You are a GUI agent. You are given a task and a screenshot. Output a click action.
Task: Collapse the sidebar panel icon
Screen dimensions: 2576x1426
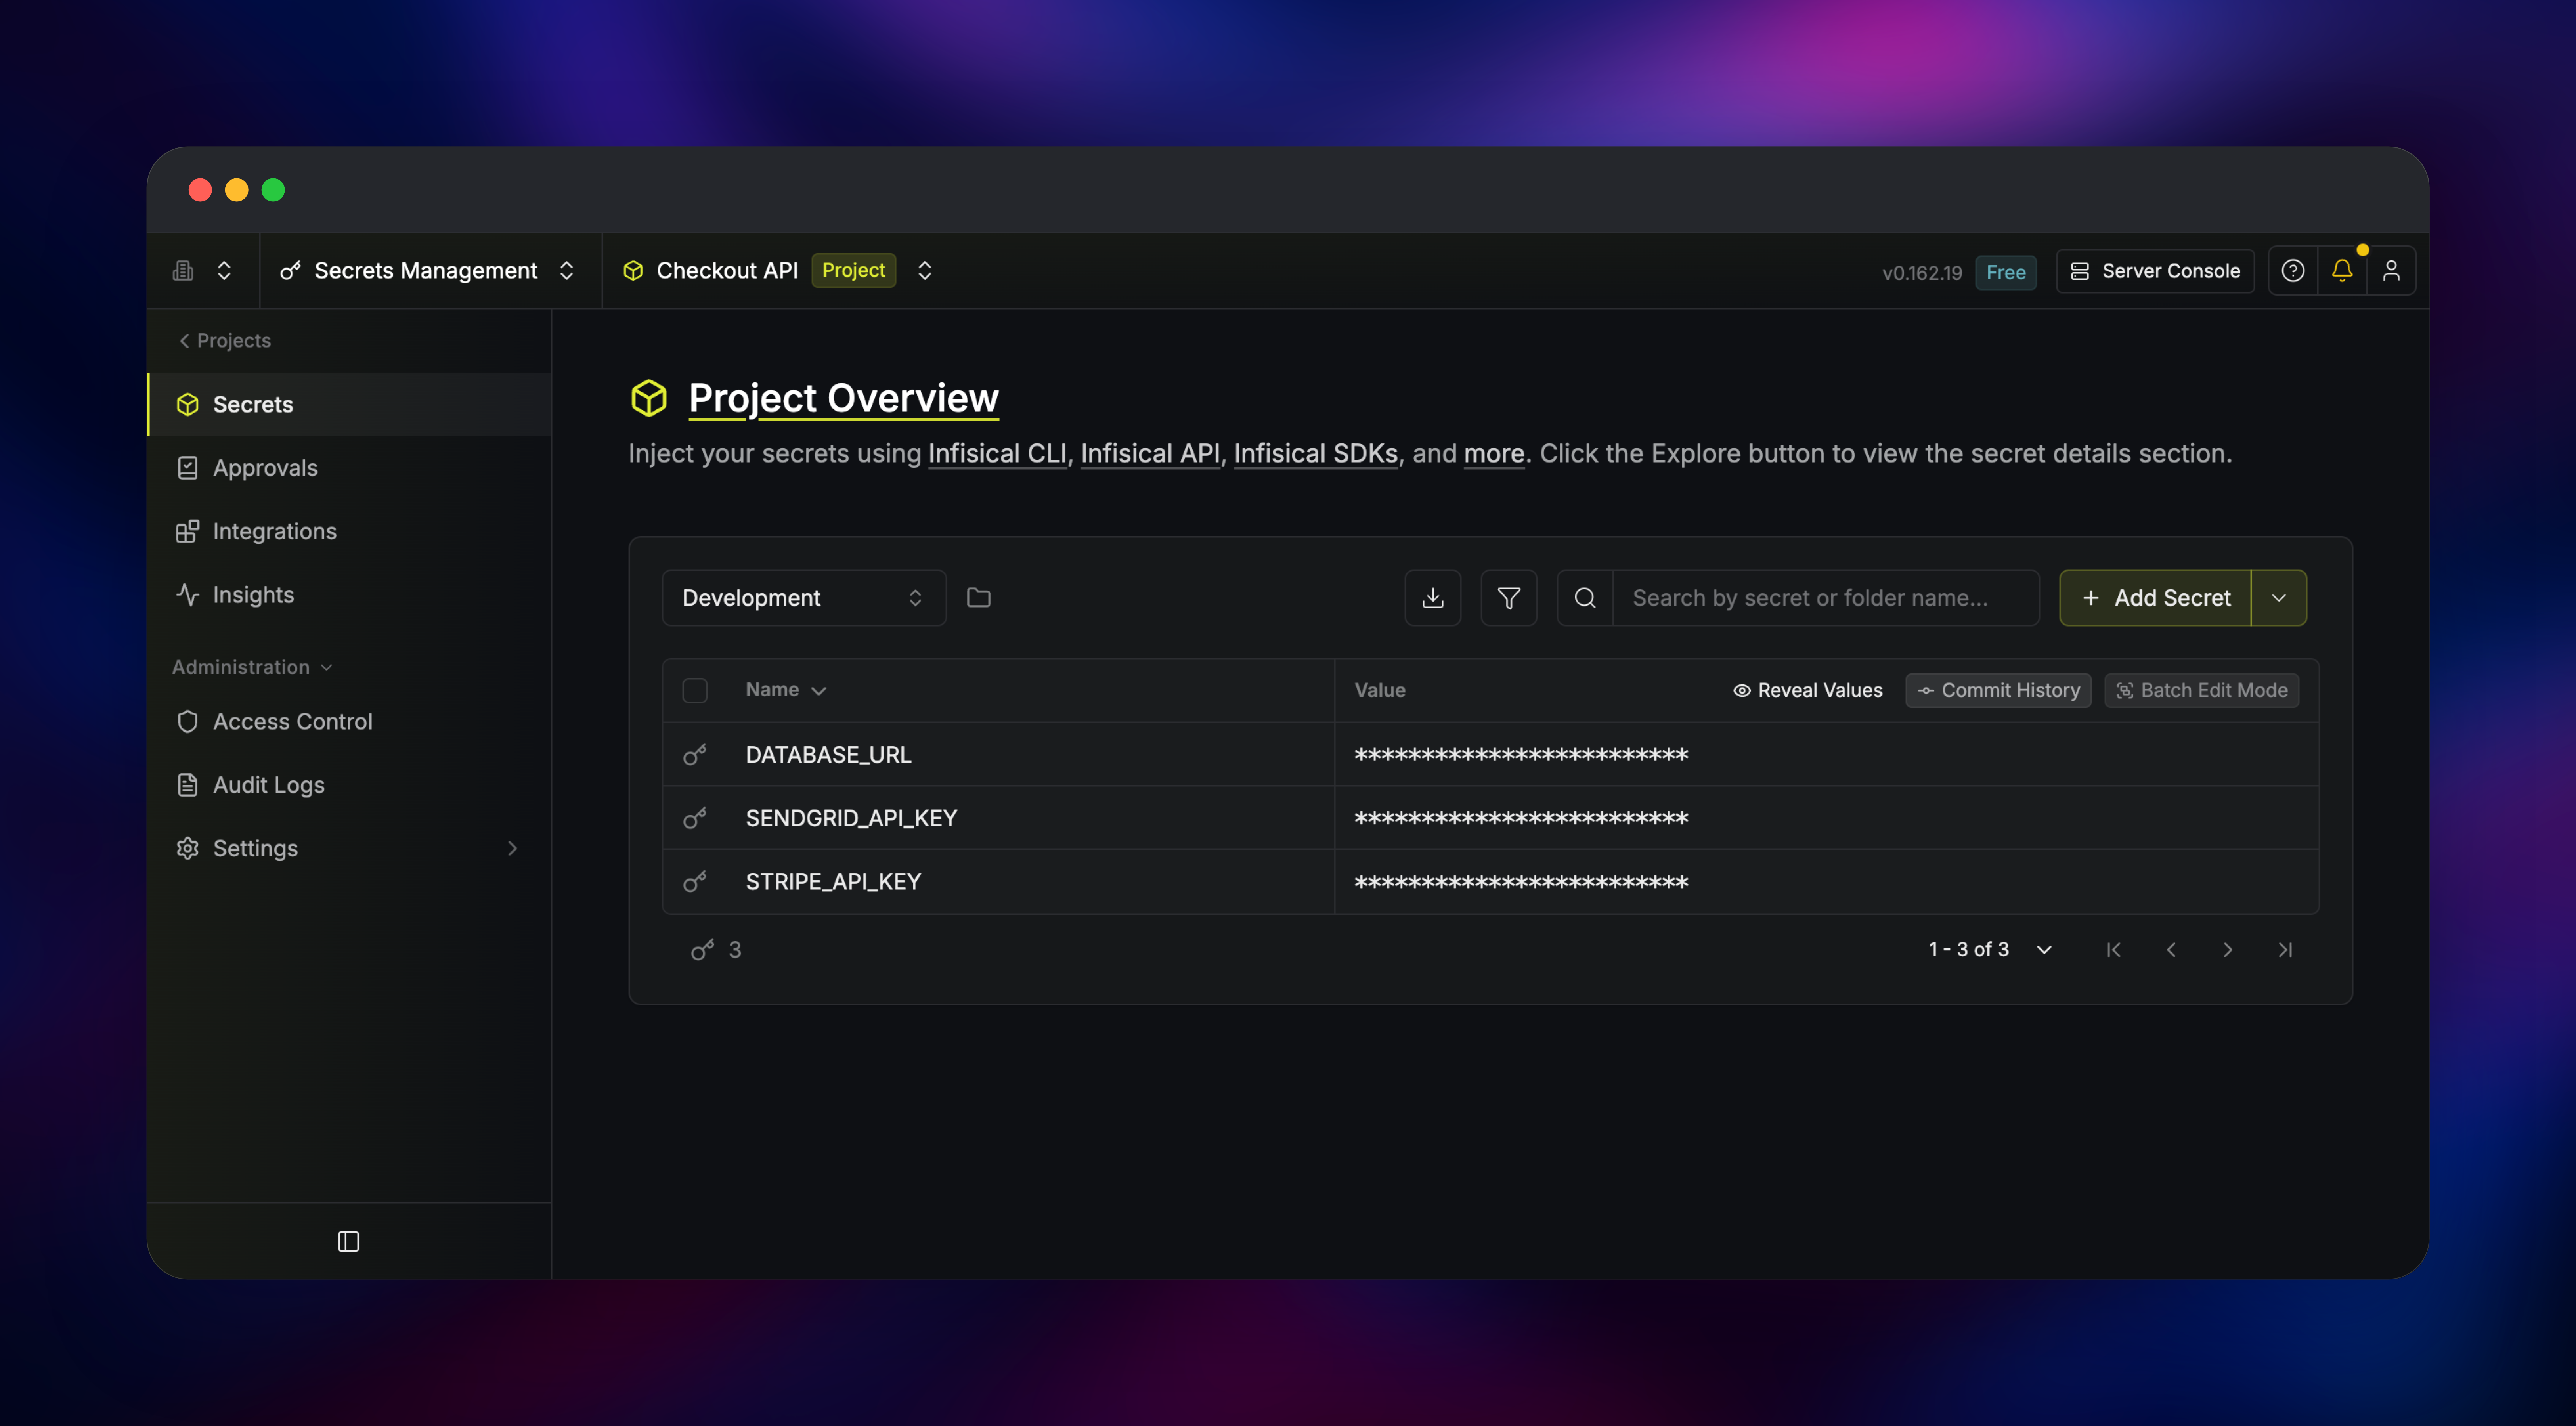click(x=348, y=1241)
